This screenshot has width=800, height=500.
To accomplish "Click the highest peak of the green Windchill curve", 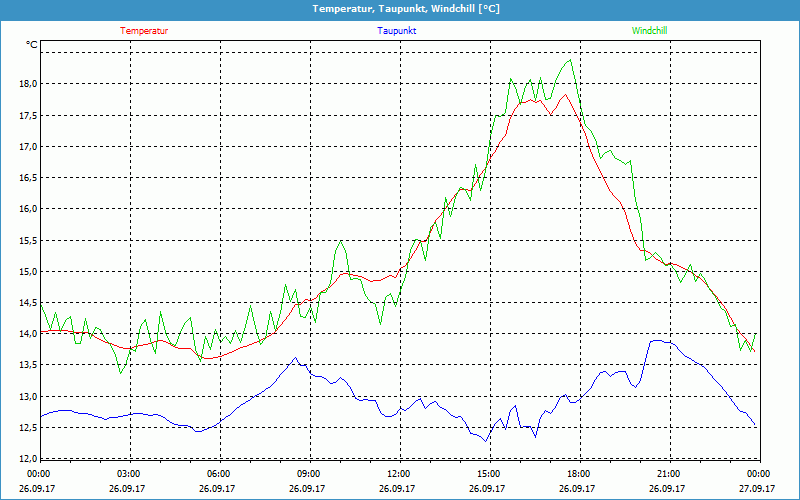I will pos(571,60).
